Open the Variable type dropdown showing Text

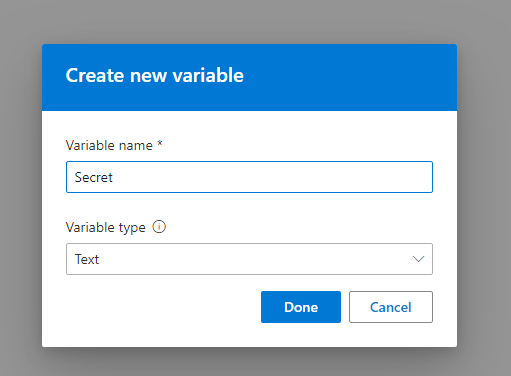(249, 259)
